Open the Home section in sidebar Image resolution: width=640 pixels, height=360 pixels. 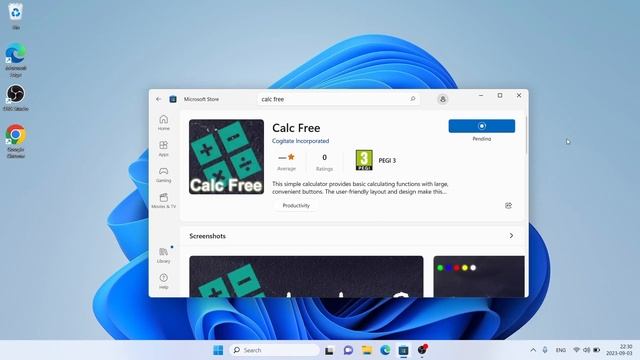(x=164, y=122)
